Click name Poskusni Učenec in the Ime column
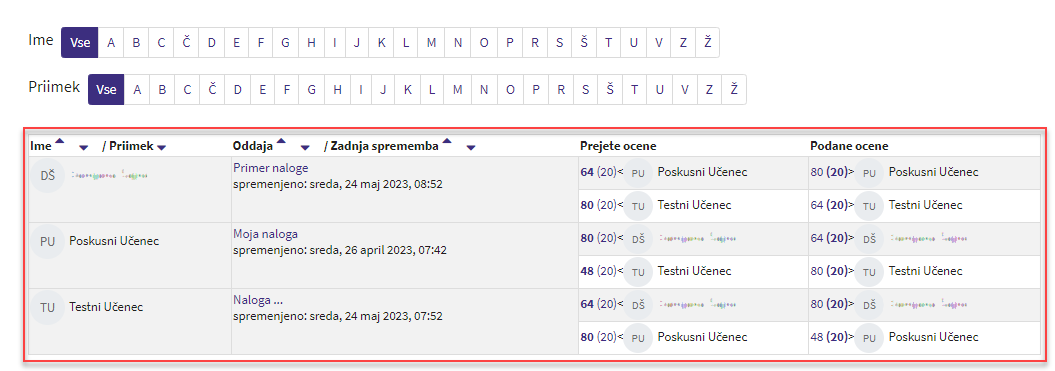 tap(114, 241)
